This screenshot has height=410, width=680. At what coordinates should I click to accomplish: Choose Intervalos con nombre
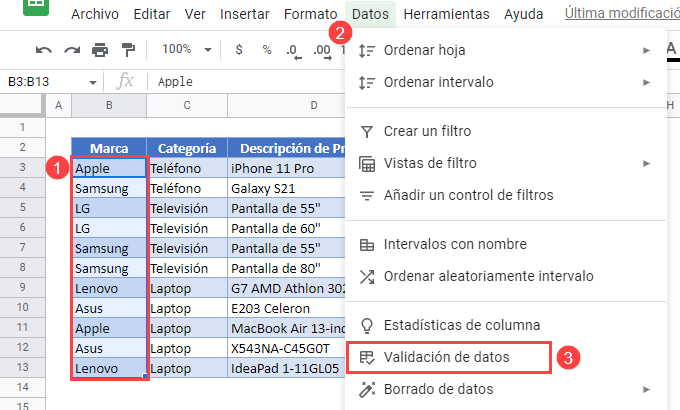coord(506,244)
